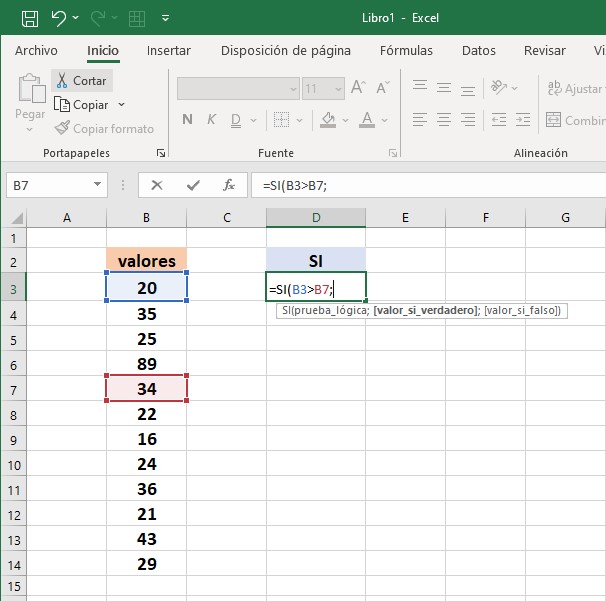Click cell with value 89
Screen dimensions: 606x601
point(146,364)
